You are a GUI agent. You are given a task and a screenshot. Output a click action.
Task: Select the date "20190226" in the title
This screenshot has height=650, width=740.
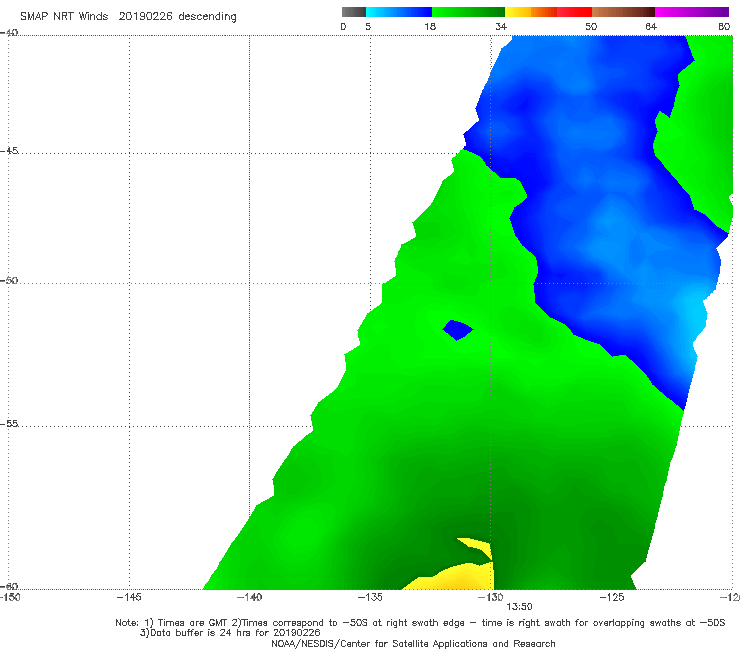145,16
